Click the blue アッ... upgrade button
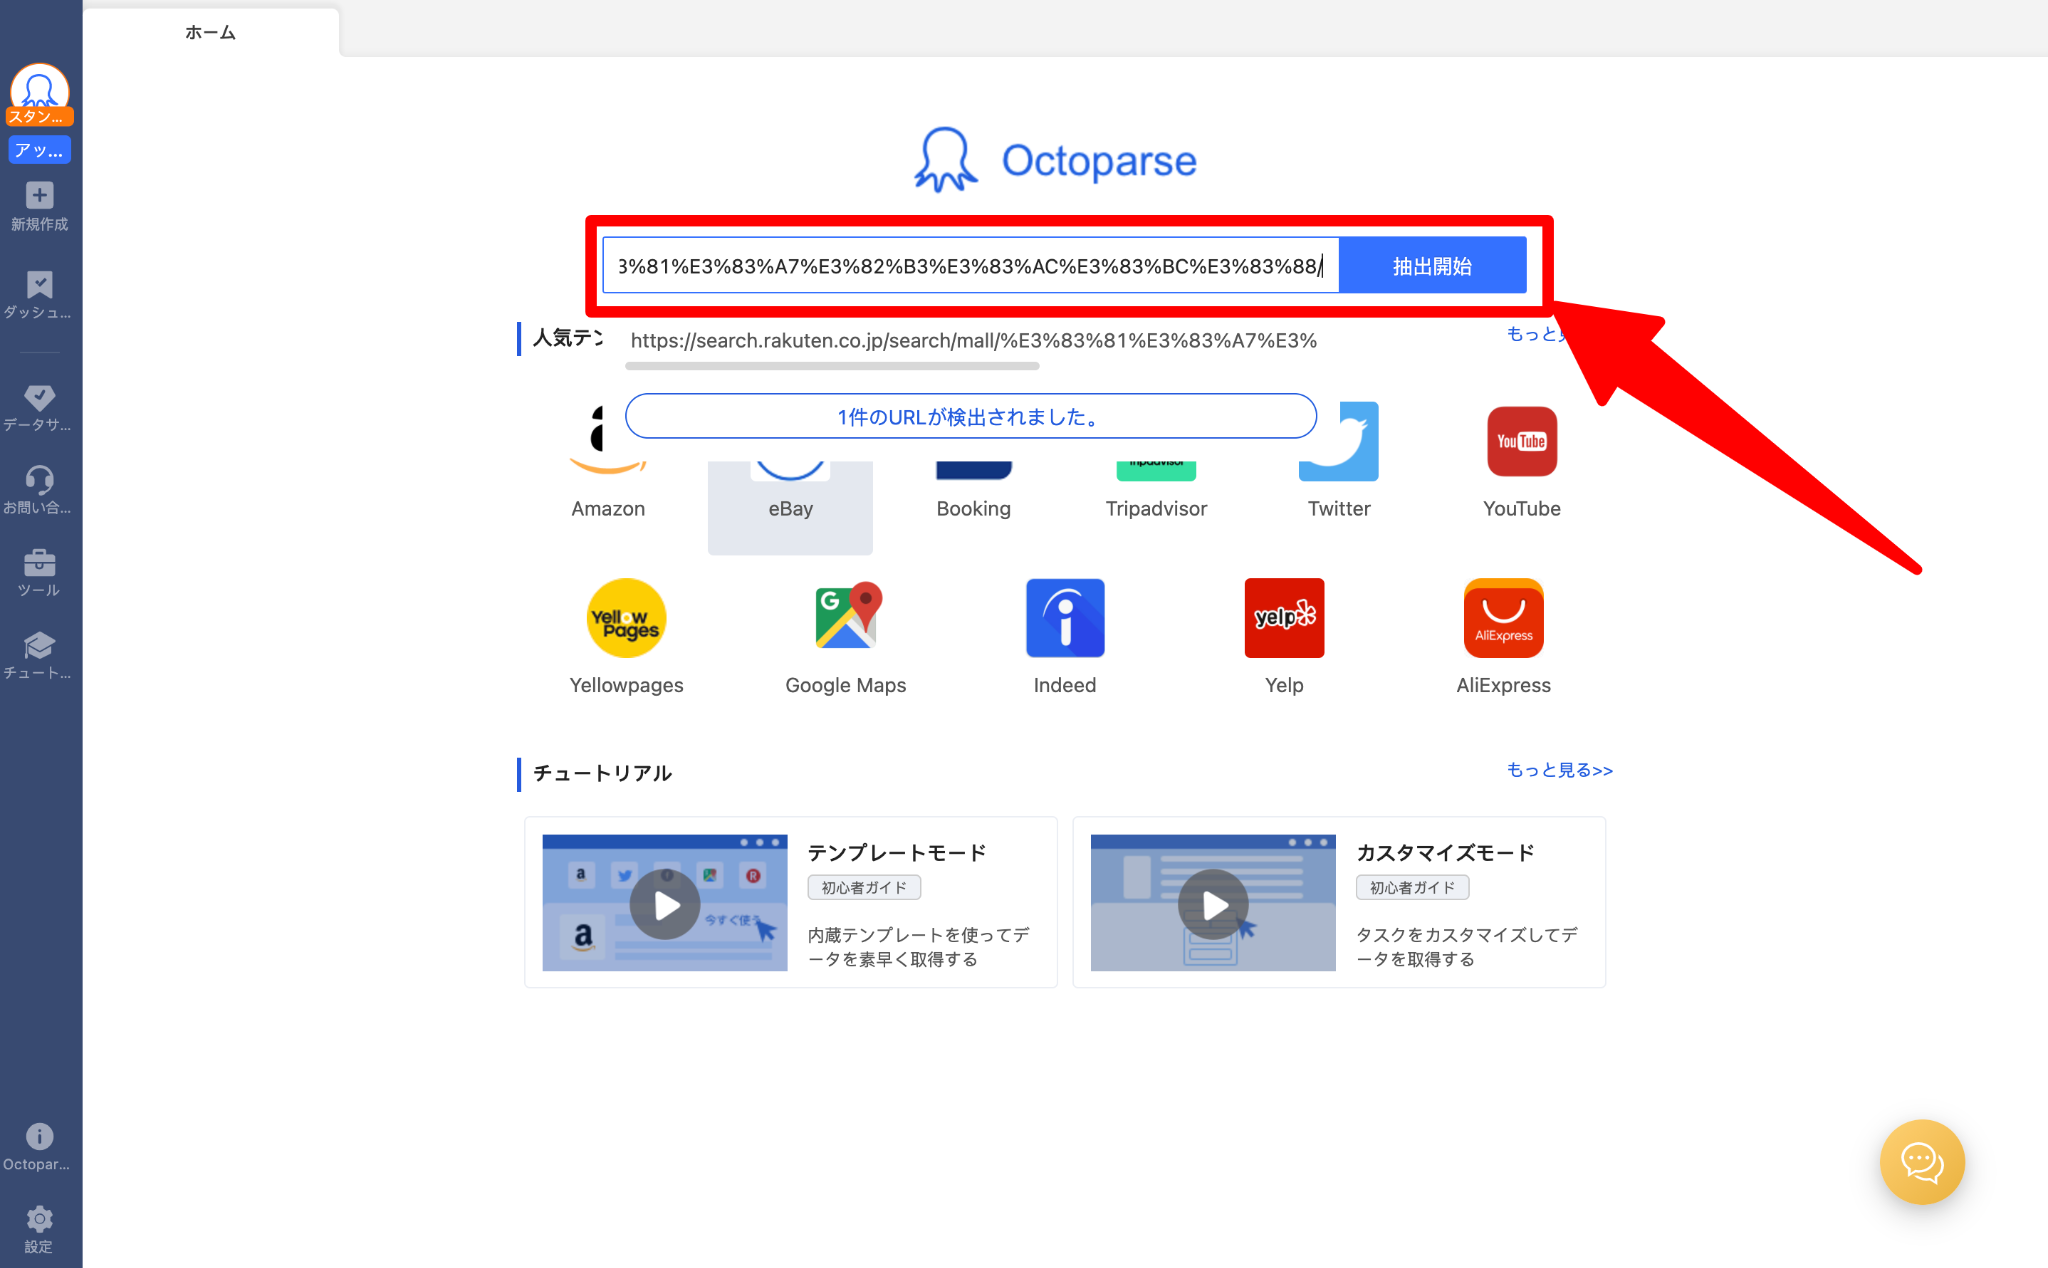Viewport: 2048px width, 1268px height. coord(40,151)
